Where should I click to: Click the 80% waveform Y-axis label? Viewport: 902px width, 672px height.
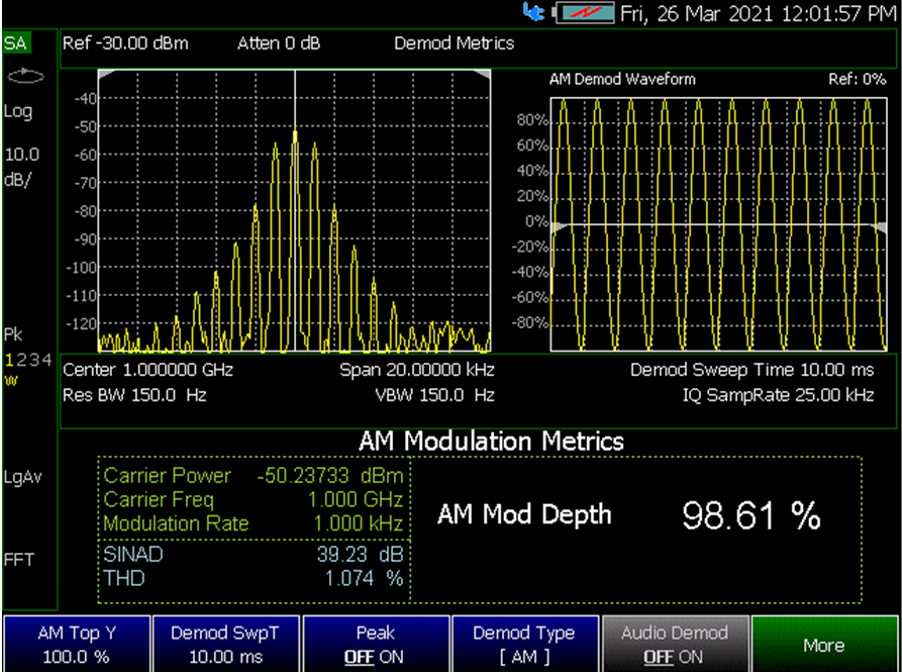click(x=533, y=120)
